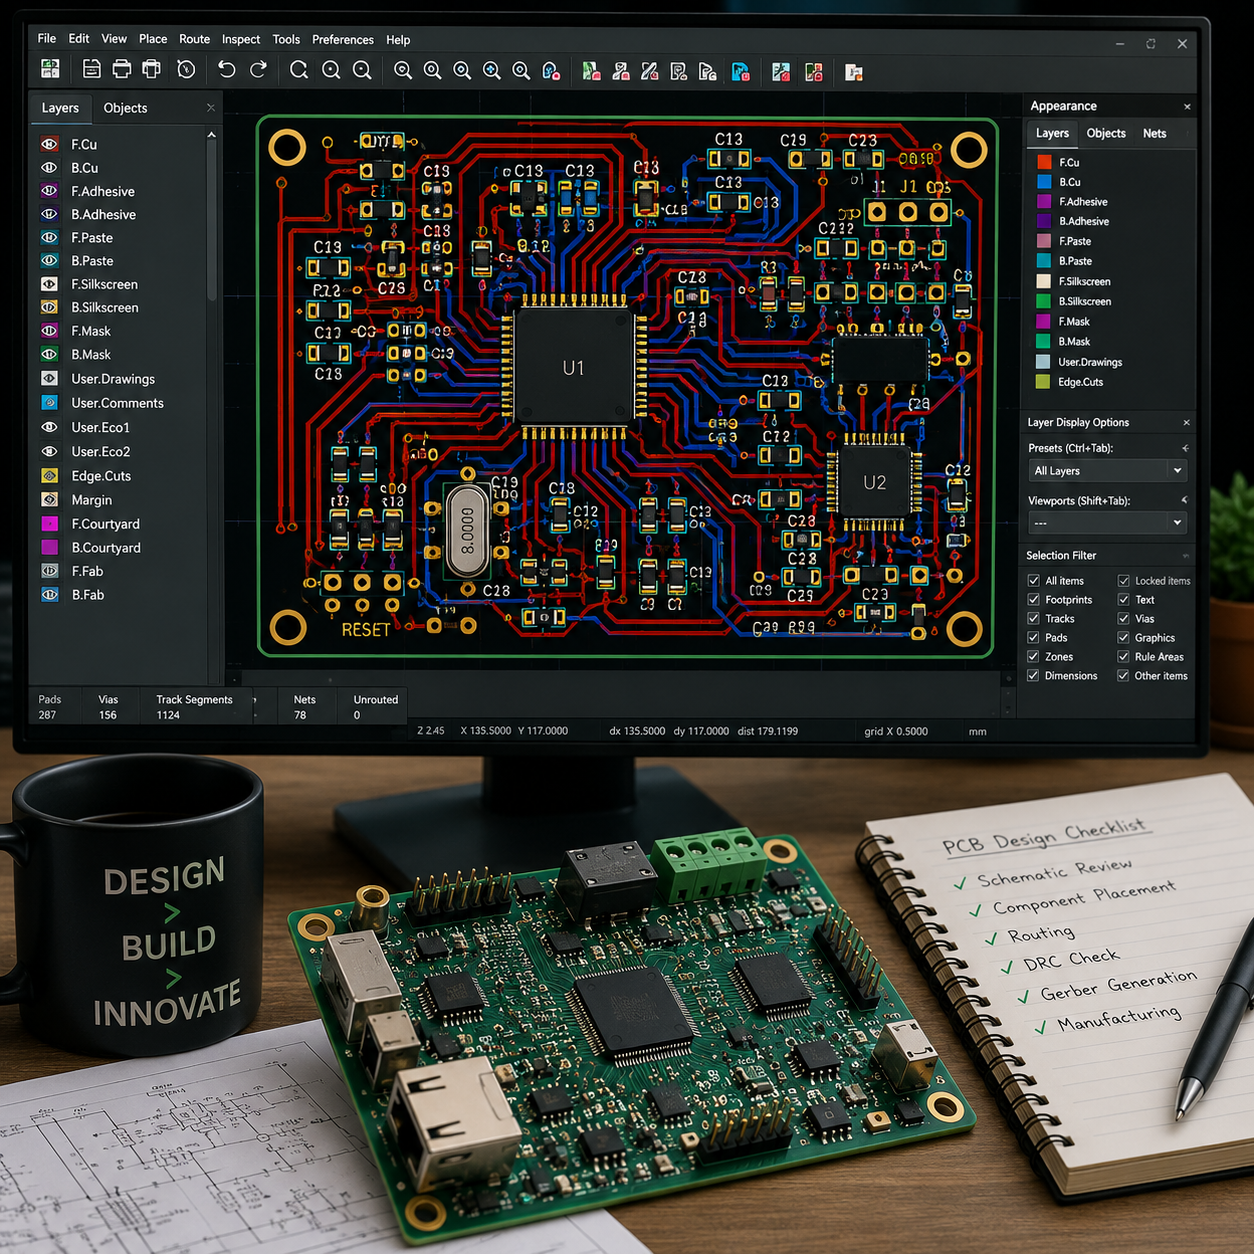Open the File menu
This screenshot has height=1254, width=1254.
tap(47, 38)
